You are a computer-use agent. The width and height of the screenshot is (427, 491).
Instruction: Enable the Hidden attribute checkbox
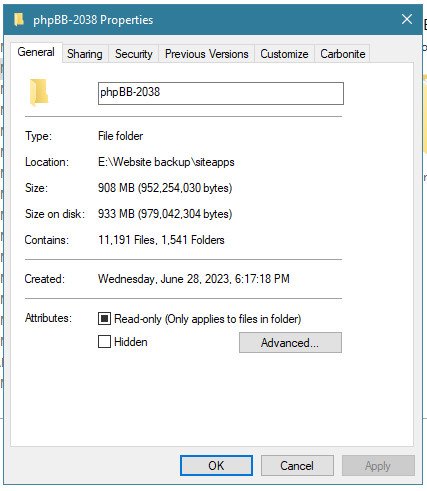(x=104, y=342)
